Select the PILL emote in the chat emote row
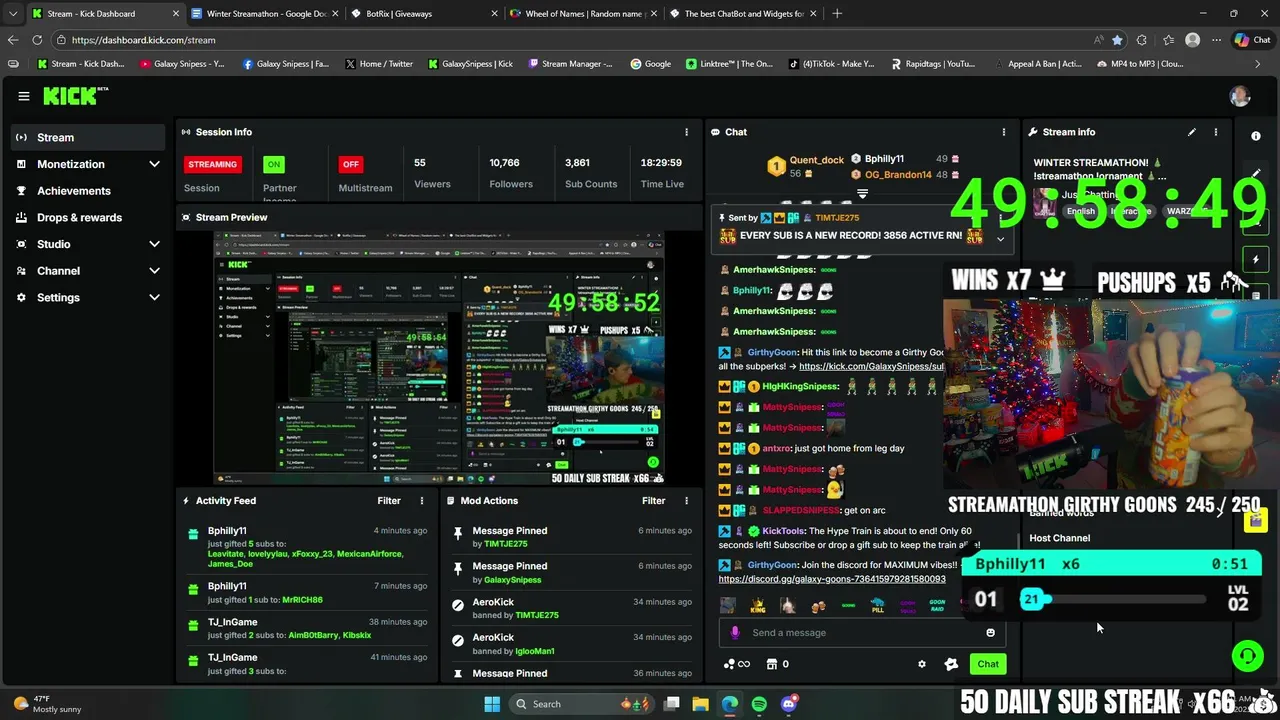Screen dimensions: 1280x720 (877, 605)
